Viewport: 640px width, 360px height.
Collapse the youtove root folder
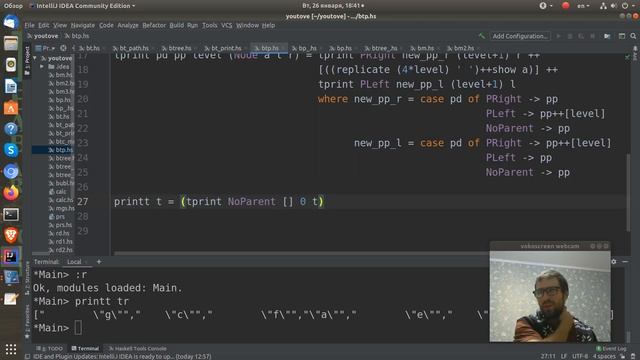pyautogui.click(x=35, y=58)
